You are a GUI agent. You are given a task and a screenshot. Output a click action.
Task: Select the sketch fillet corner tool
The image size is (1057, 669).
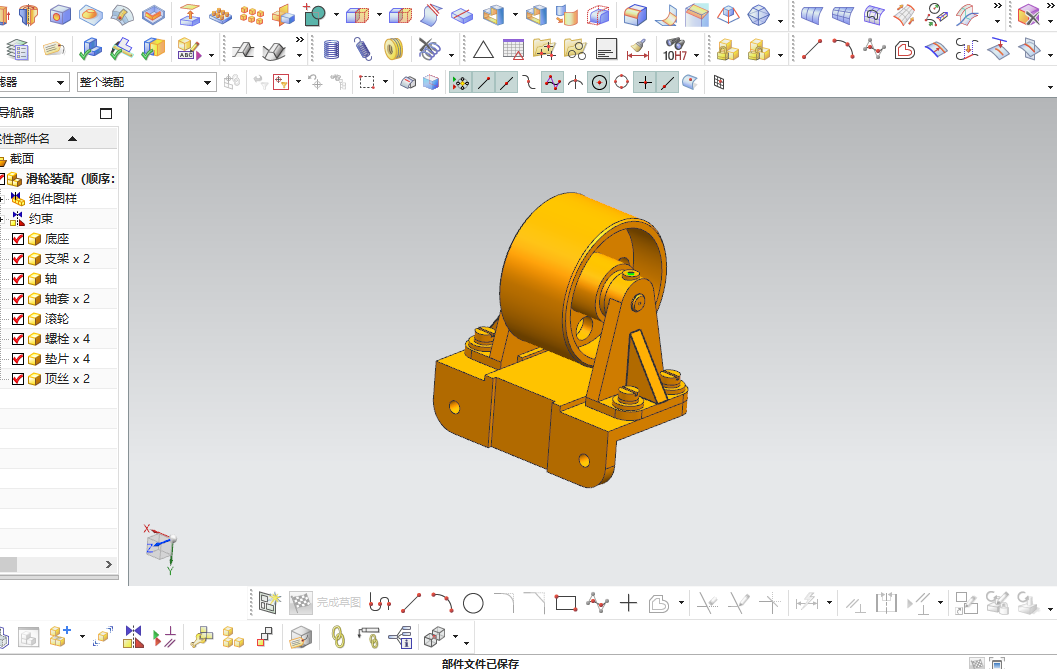click(504, 603)
